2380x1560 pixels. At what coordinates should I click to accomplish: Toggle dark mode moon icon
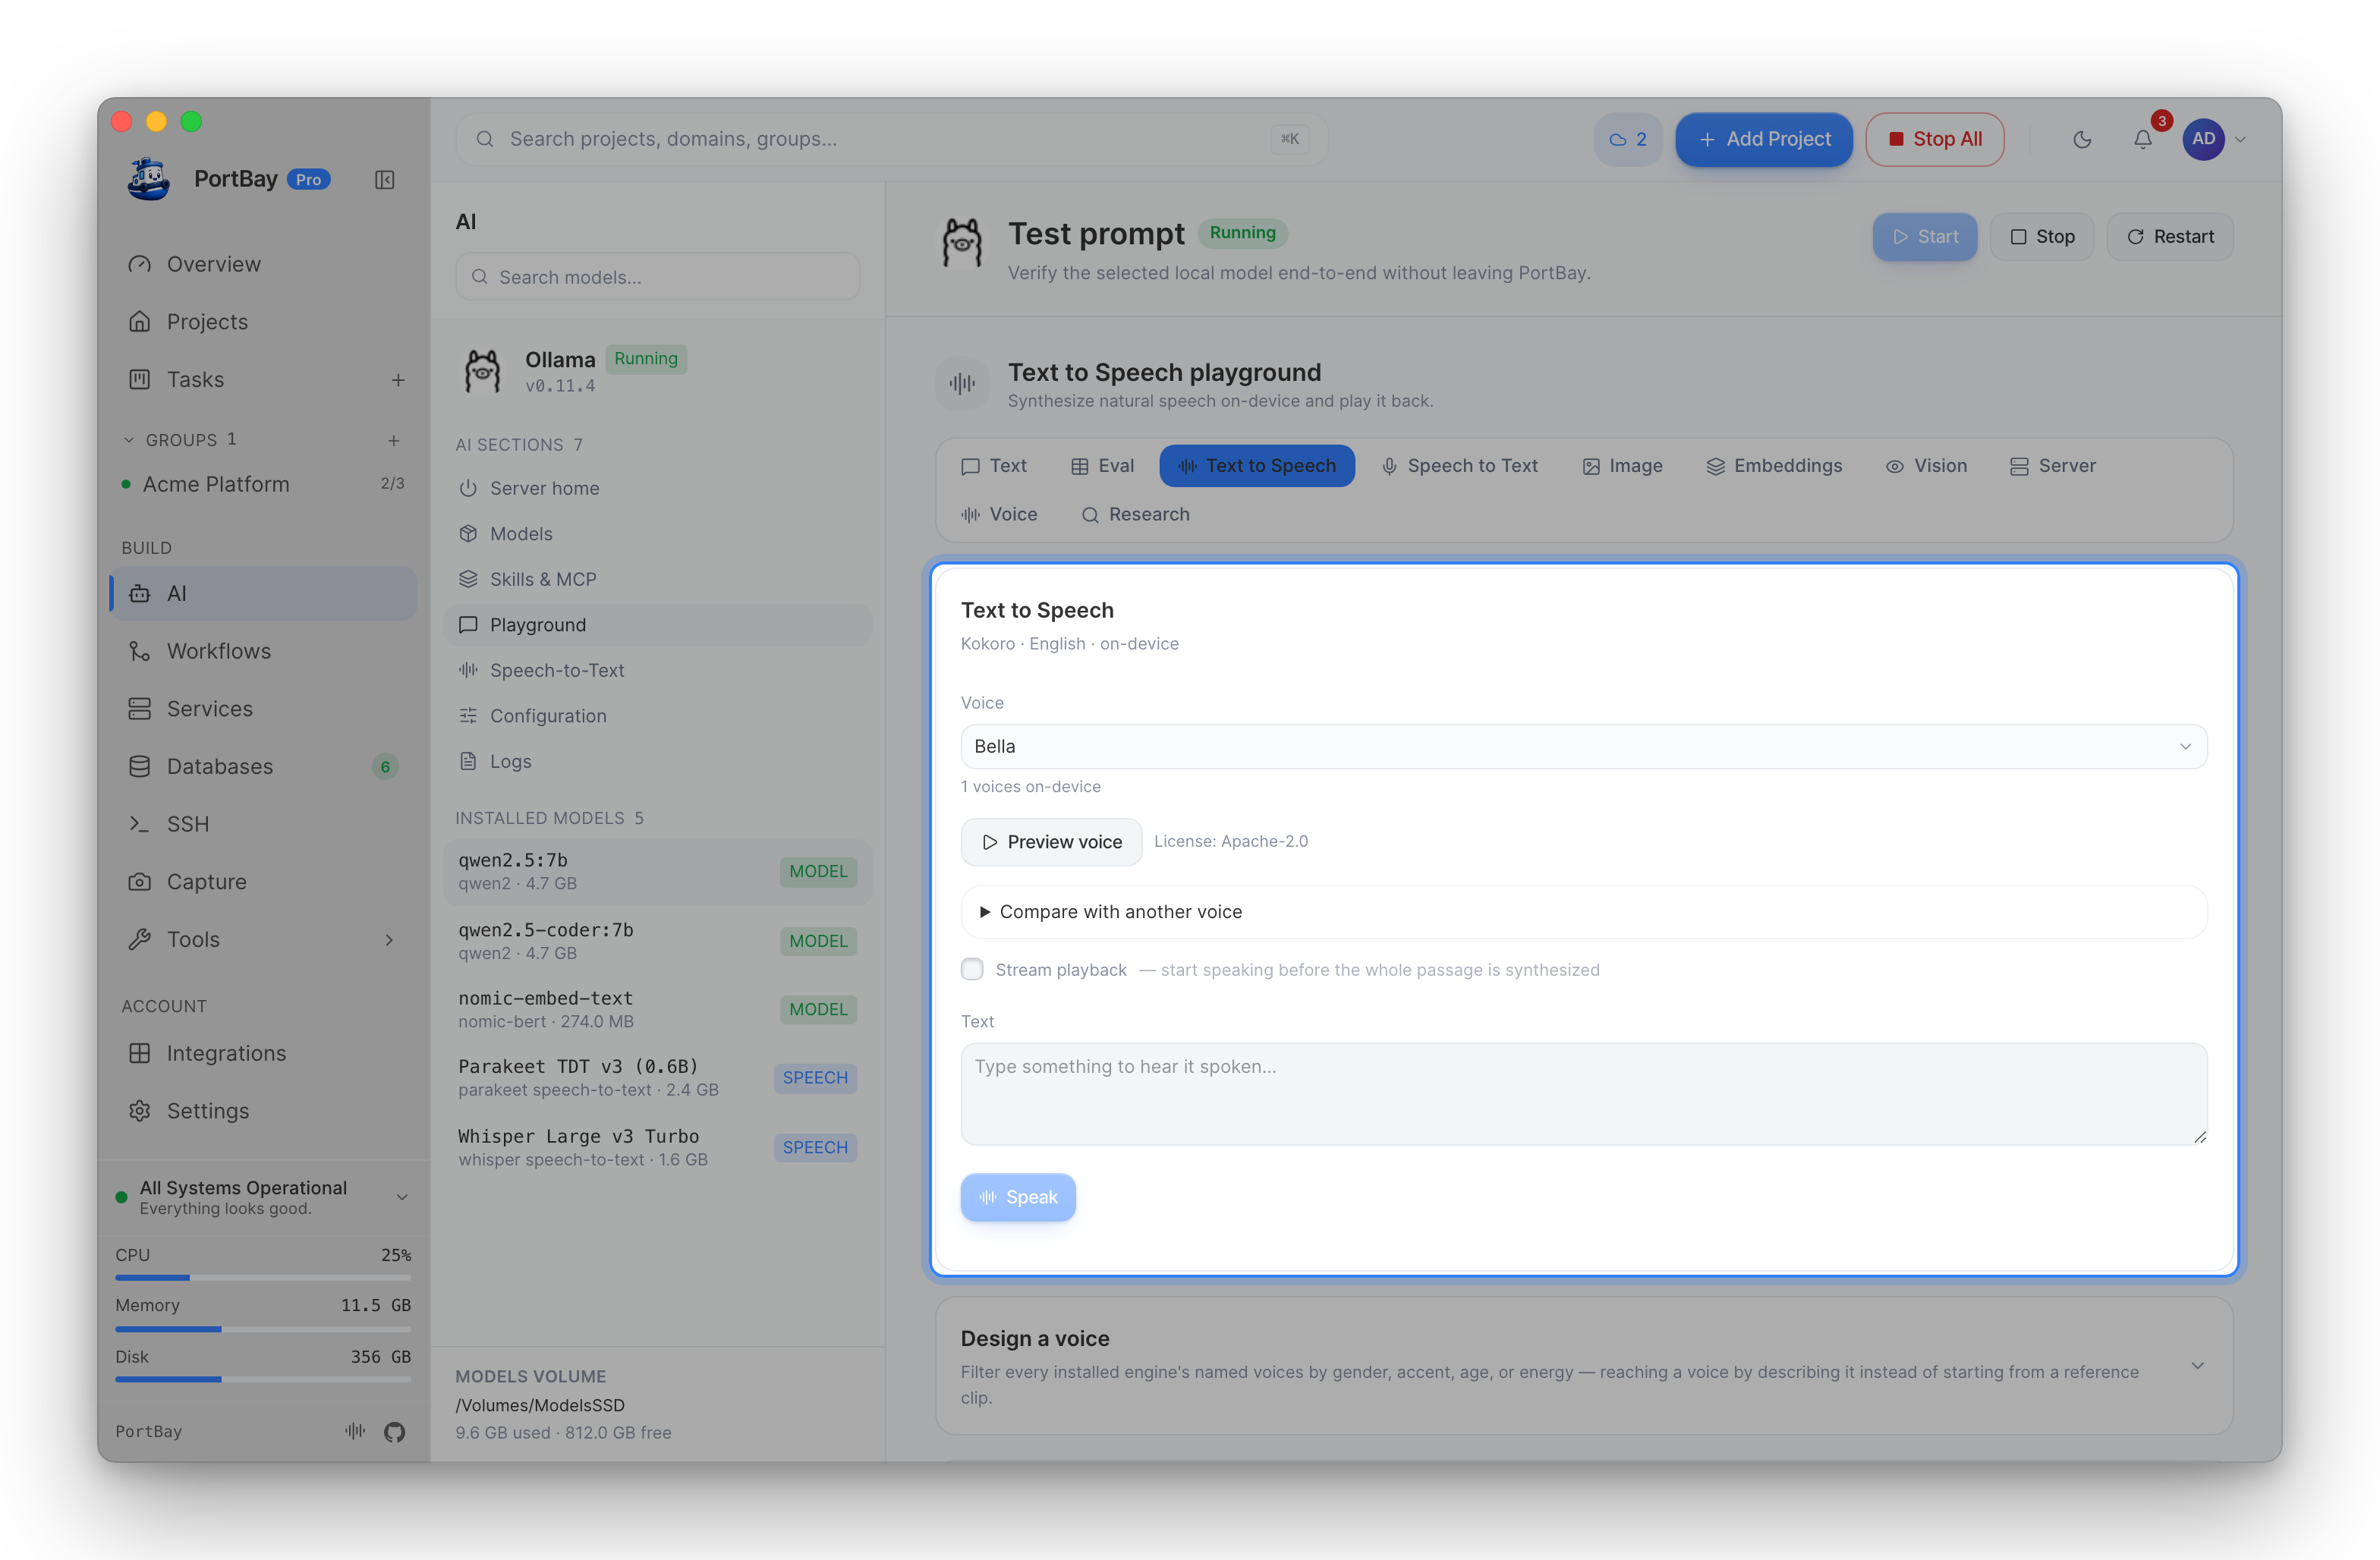pyautogui.click(x=2082, y=139)
